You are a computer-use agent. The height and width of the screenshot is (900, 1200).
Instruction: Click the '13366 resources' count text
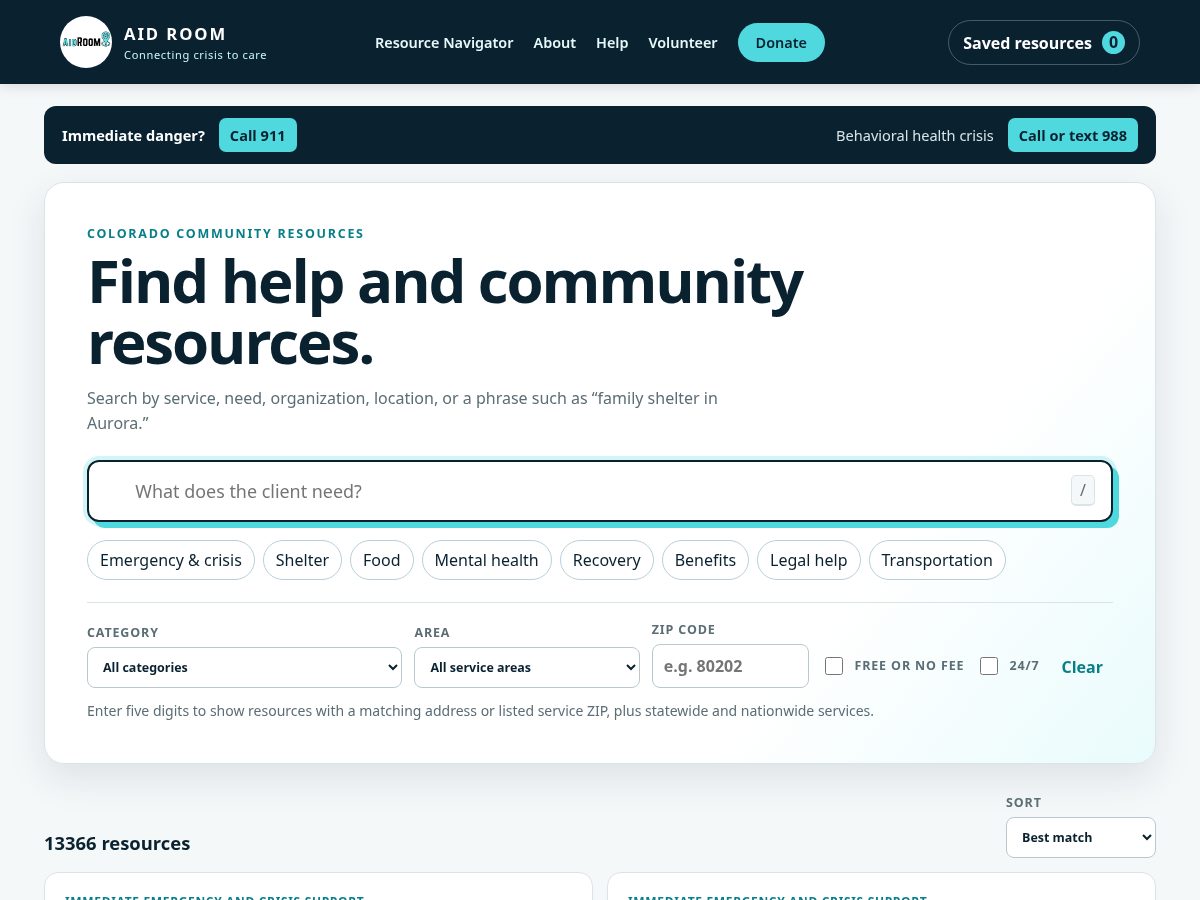[117, 843]
